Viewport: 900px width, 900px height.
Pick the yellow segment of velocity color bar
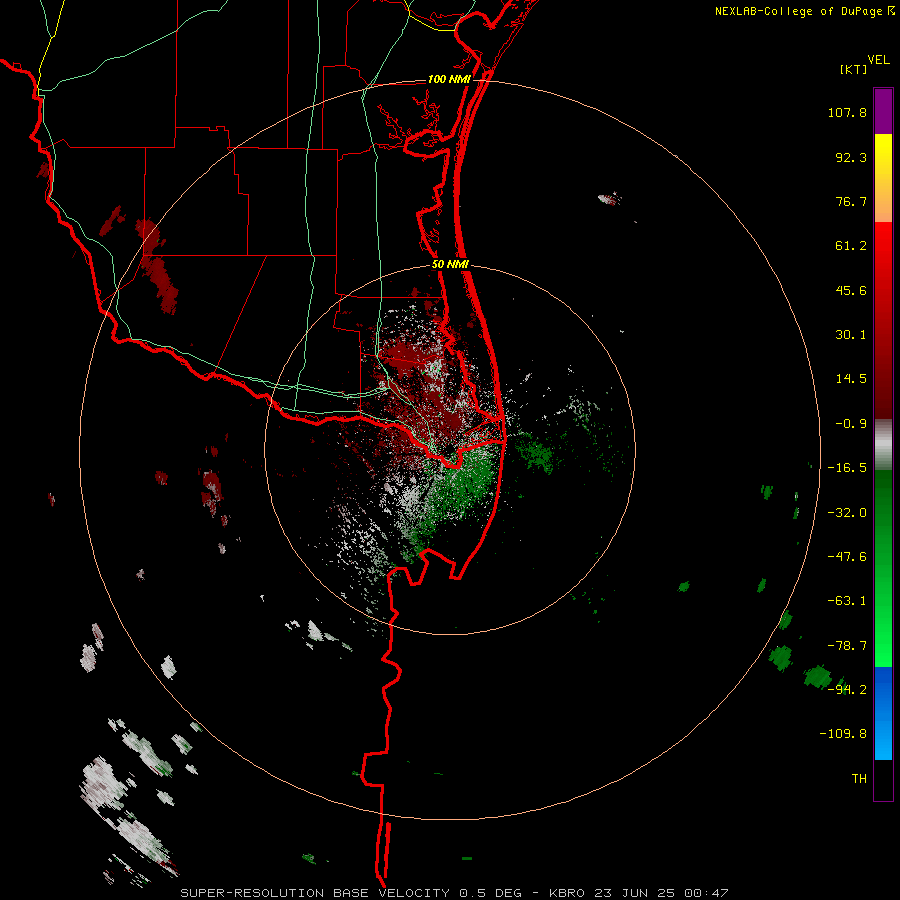click(883, 155)
